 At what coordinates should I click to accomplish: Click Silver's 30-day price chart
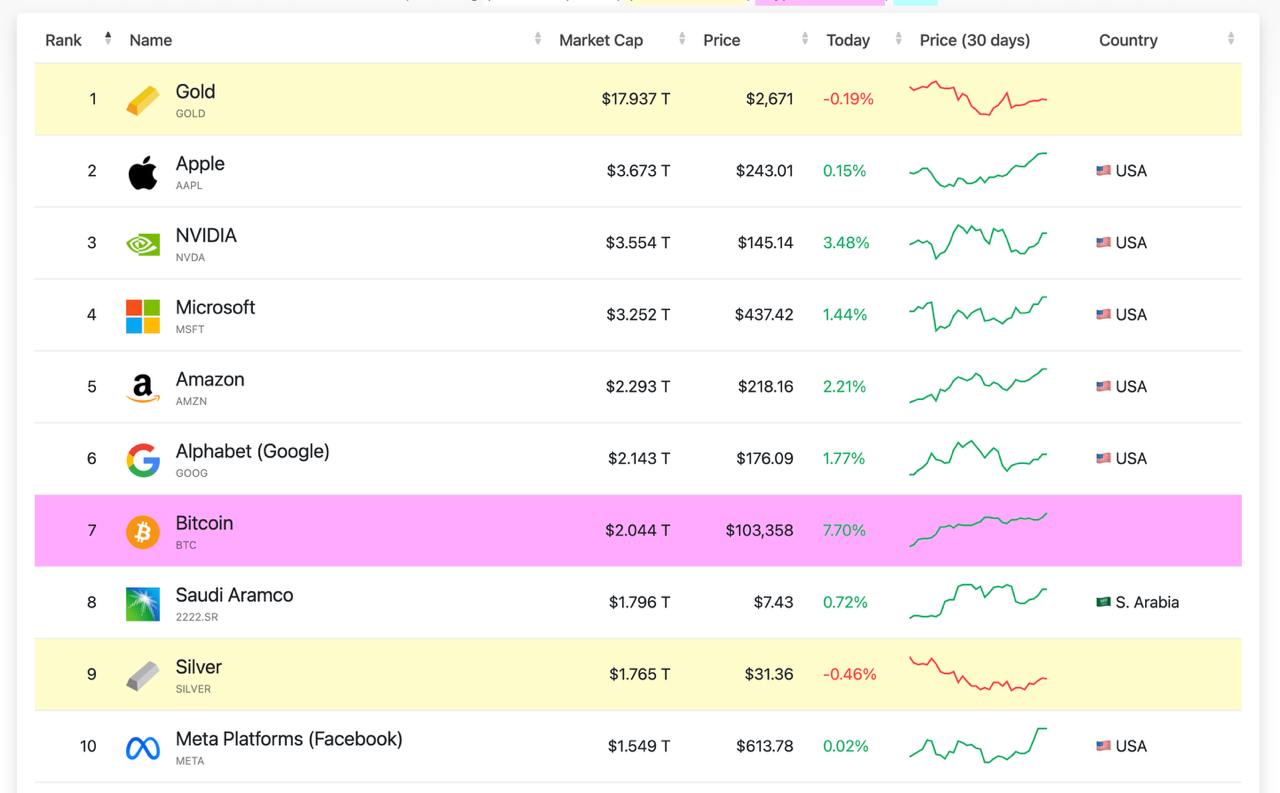[x=978, y=674]
